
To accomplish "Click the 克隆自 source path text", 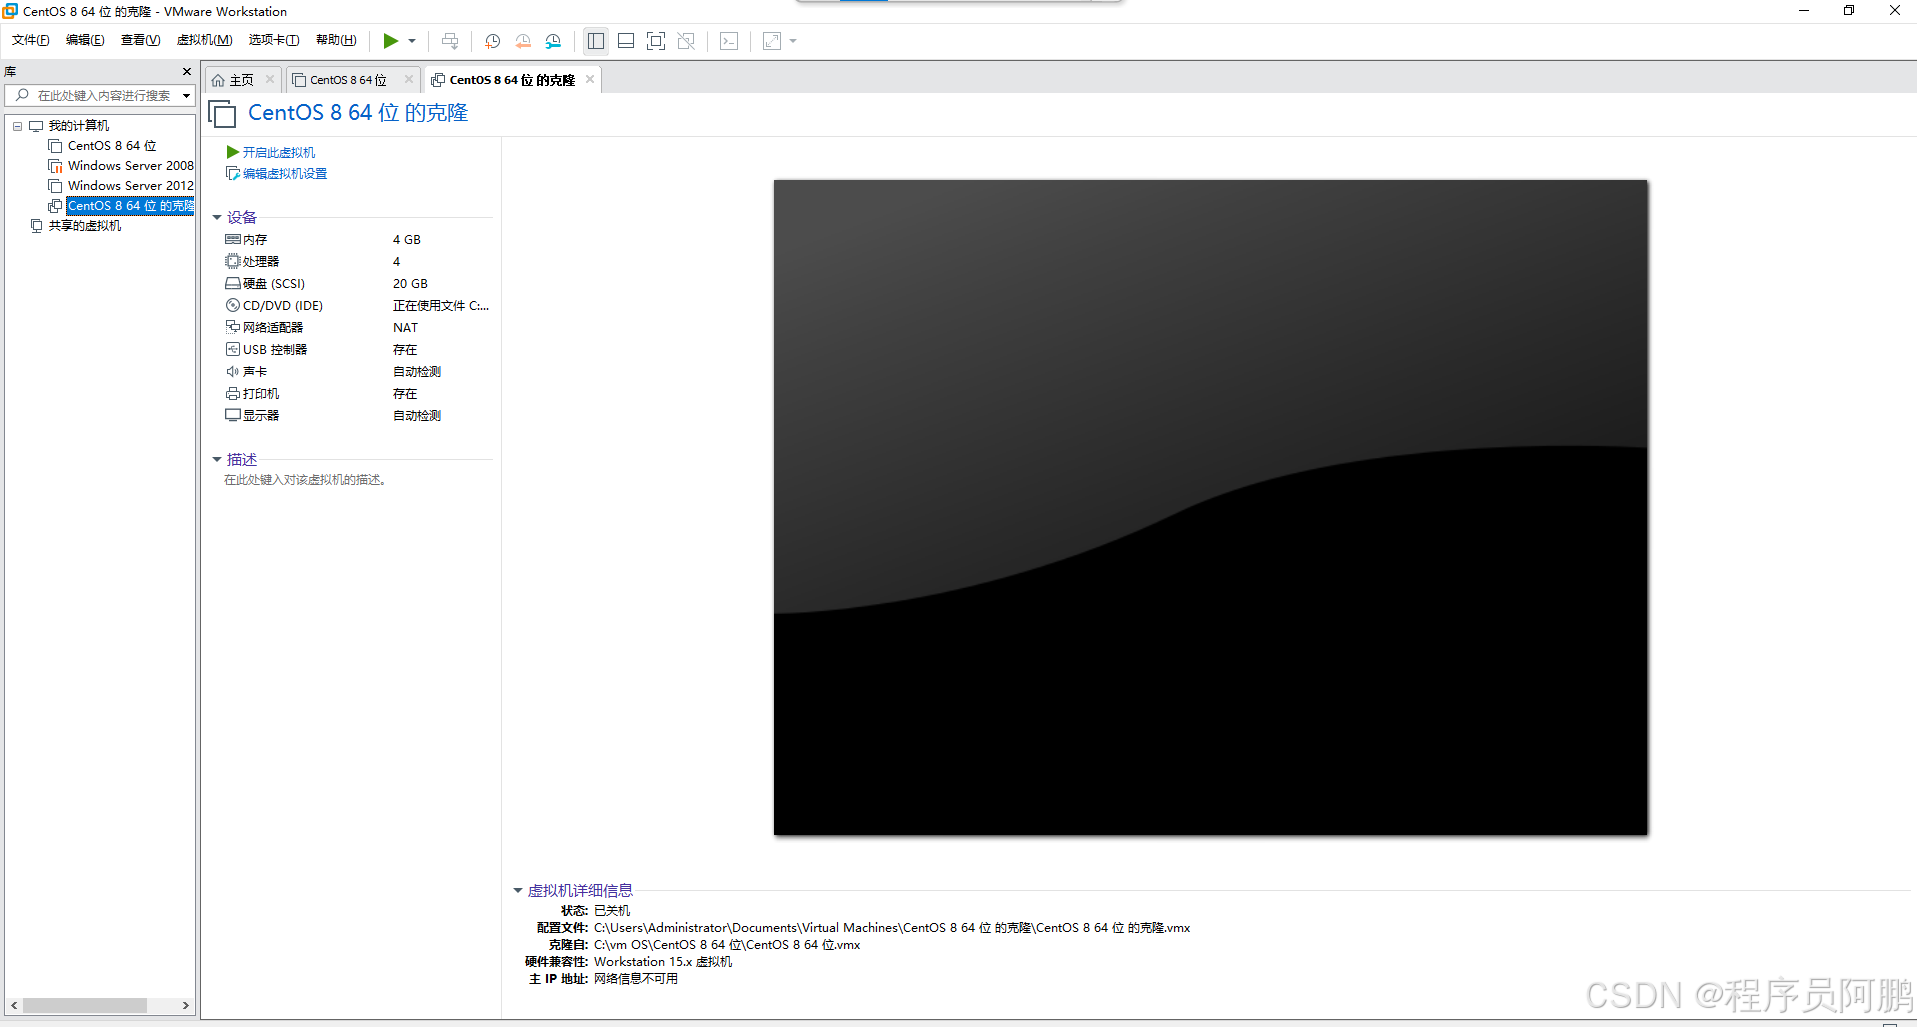I will 727,945.
